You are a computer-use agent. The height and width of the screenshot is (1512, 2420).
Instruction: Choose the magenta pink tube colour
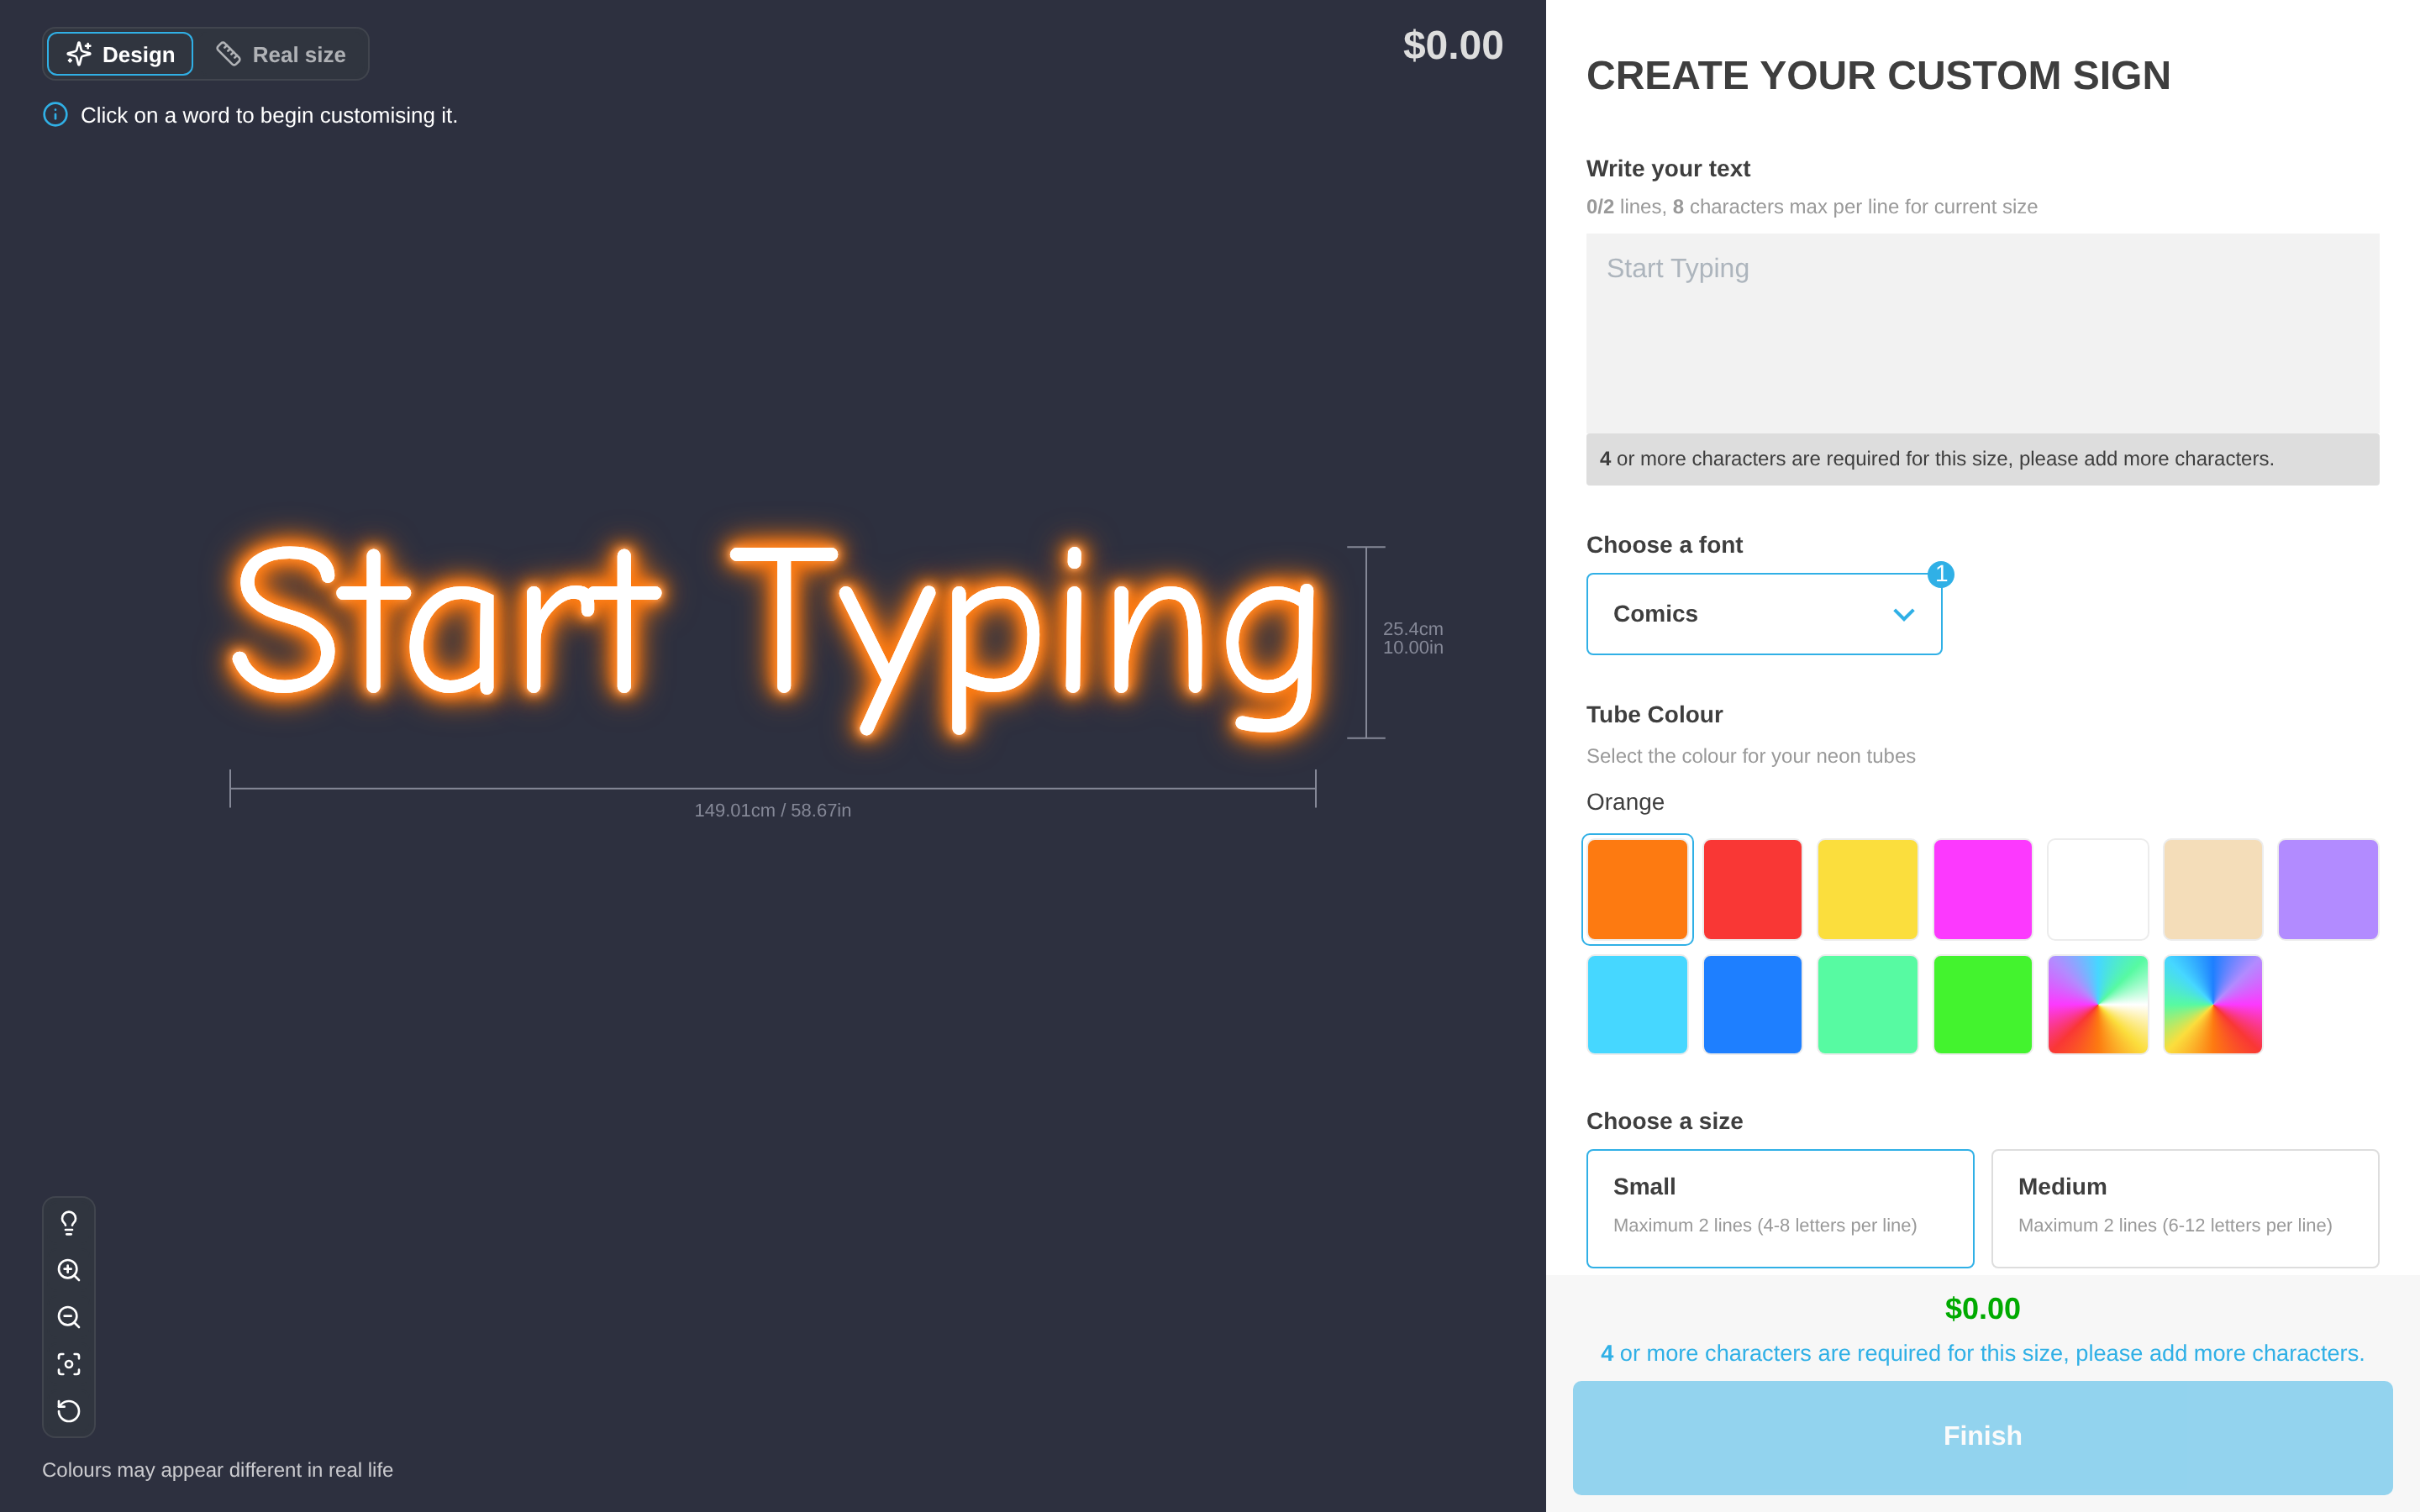click(x=1982, y=889)
